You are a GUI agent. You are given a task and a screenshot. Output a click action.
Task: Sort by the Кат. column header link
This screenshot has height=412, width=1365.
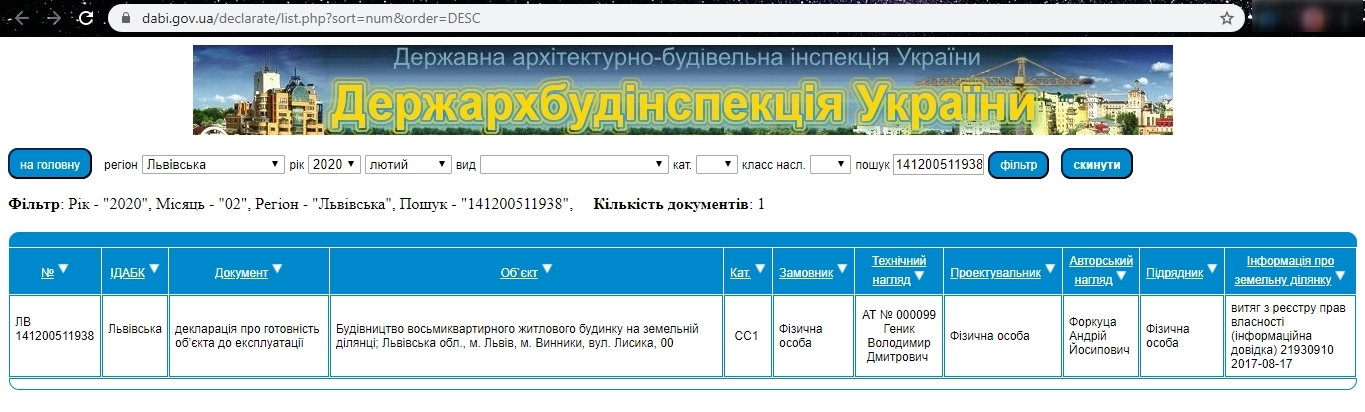pos(740,272)
